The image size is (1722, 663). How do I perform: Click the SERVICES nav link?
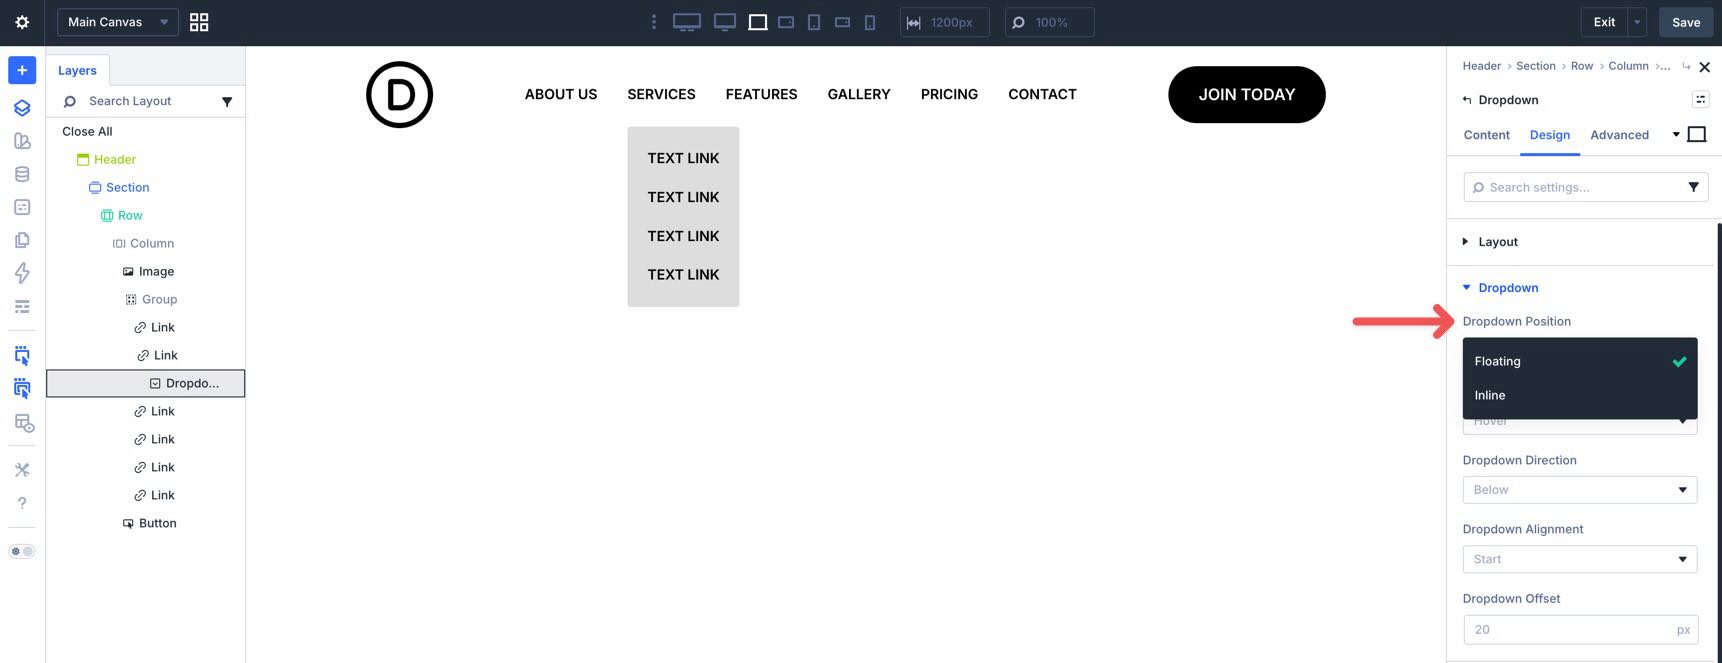pyautogui.click(x=662, y=94)
